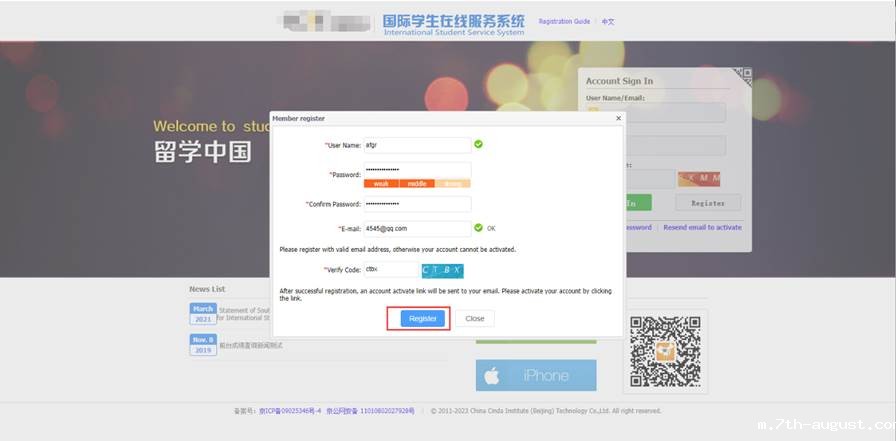Click the Confirm Password field

pyautogui.click(x=417, y=204)
